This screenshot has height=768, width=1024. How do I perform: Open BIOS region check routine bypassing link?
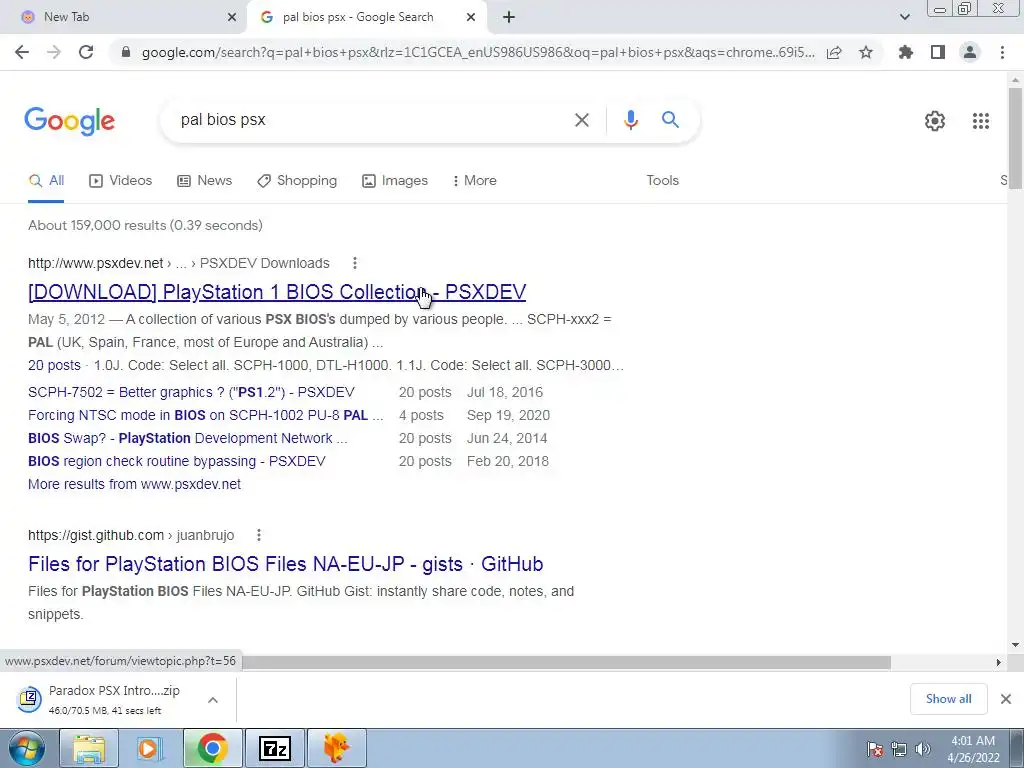coord(176,461)
